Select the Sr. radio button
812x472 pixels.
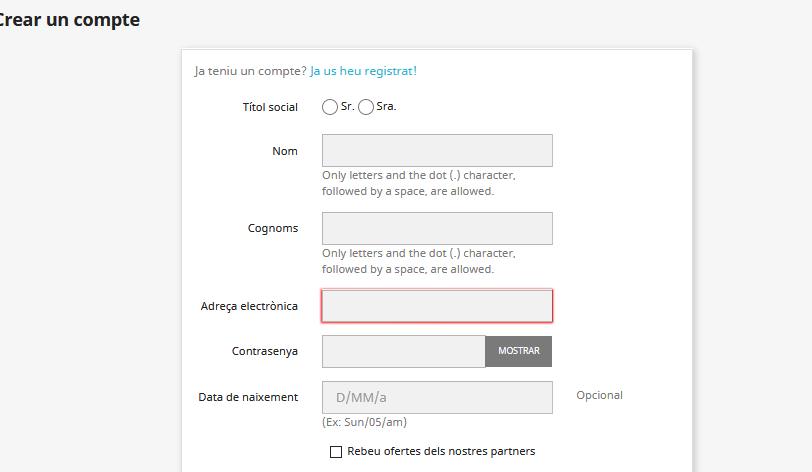(x=330, y=107)
